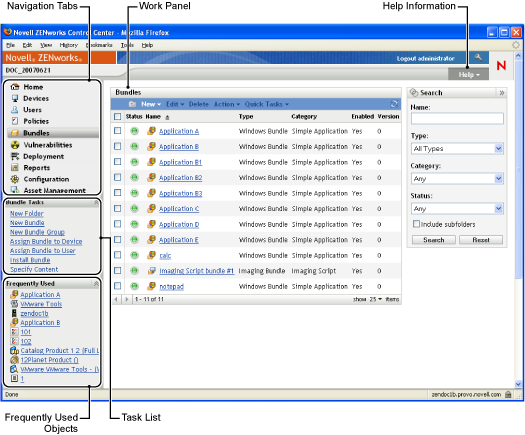The width and height of the screenshot is (525, 435).
Task: Click the Deployment icon in navigation
Action: pos(15,156)
